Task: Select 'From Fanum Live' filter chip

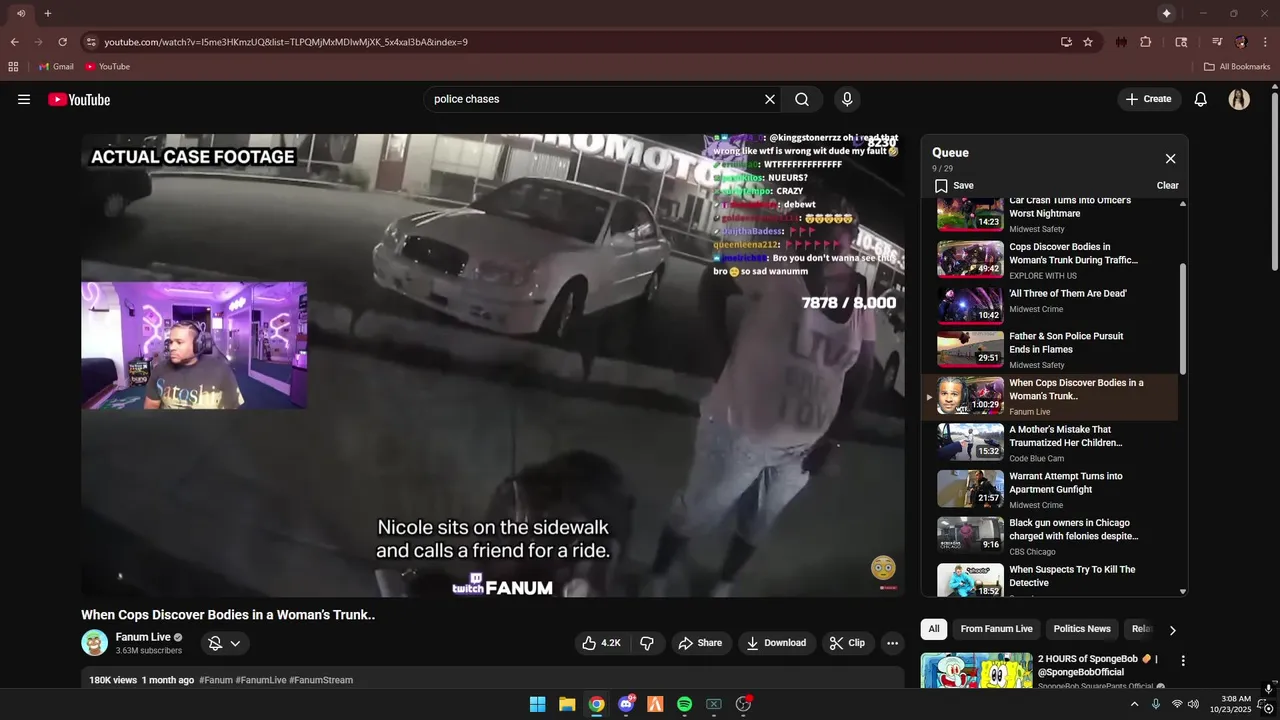Action: tap(996, 629)
